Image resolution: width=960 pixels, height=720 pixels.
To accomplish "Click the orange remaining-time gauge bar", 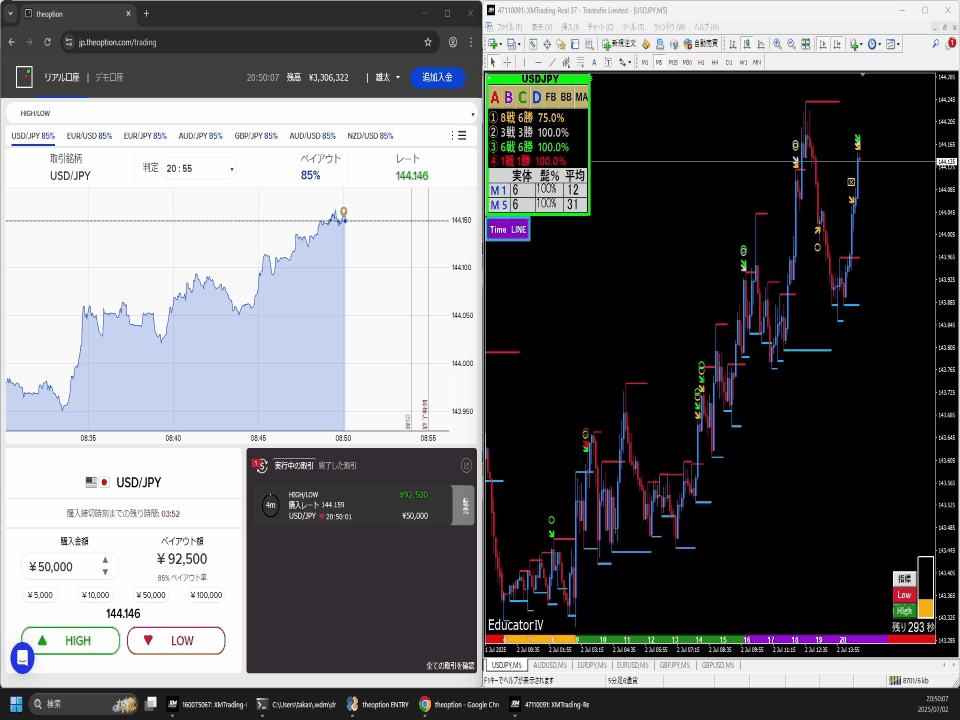I will coord(925,608).
